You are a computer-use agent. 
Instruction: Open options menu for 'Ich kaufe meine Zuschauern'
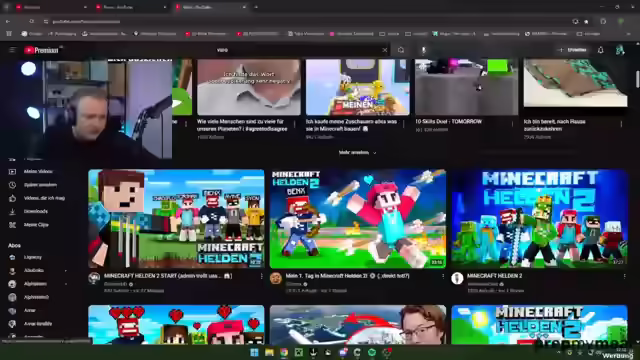[x=404, y=124]
